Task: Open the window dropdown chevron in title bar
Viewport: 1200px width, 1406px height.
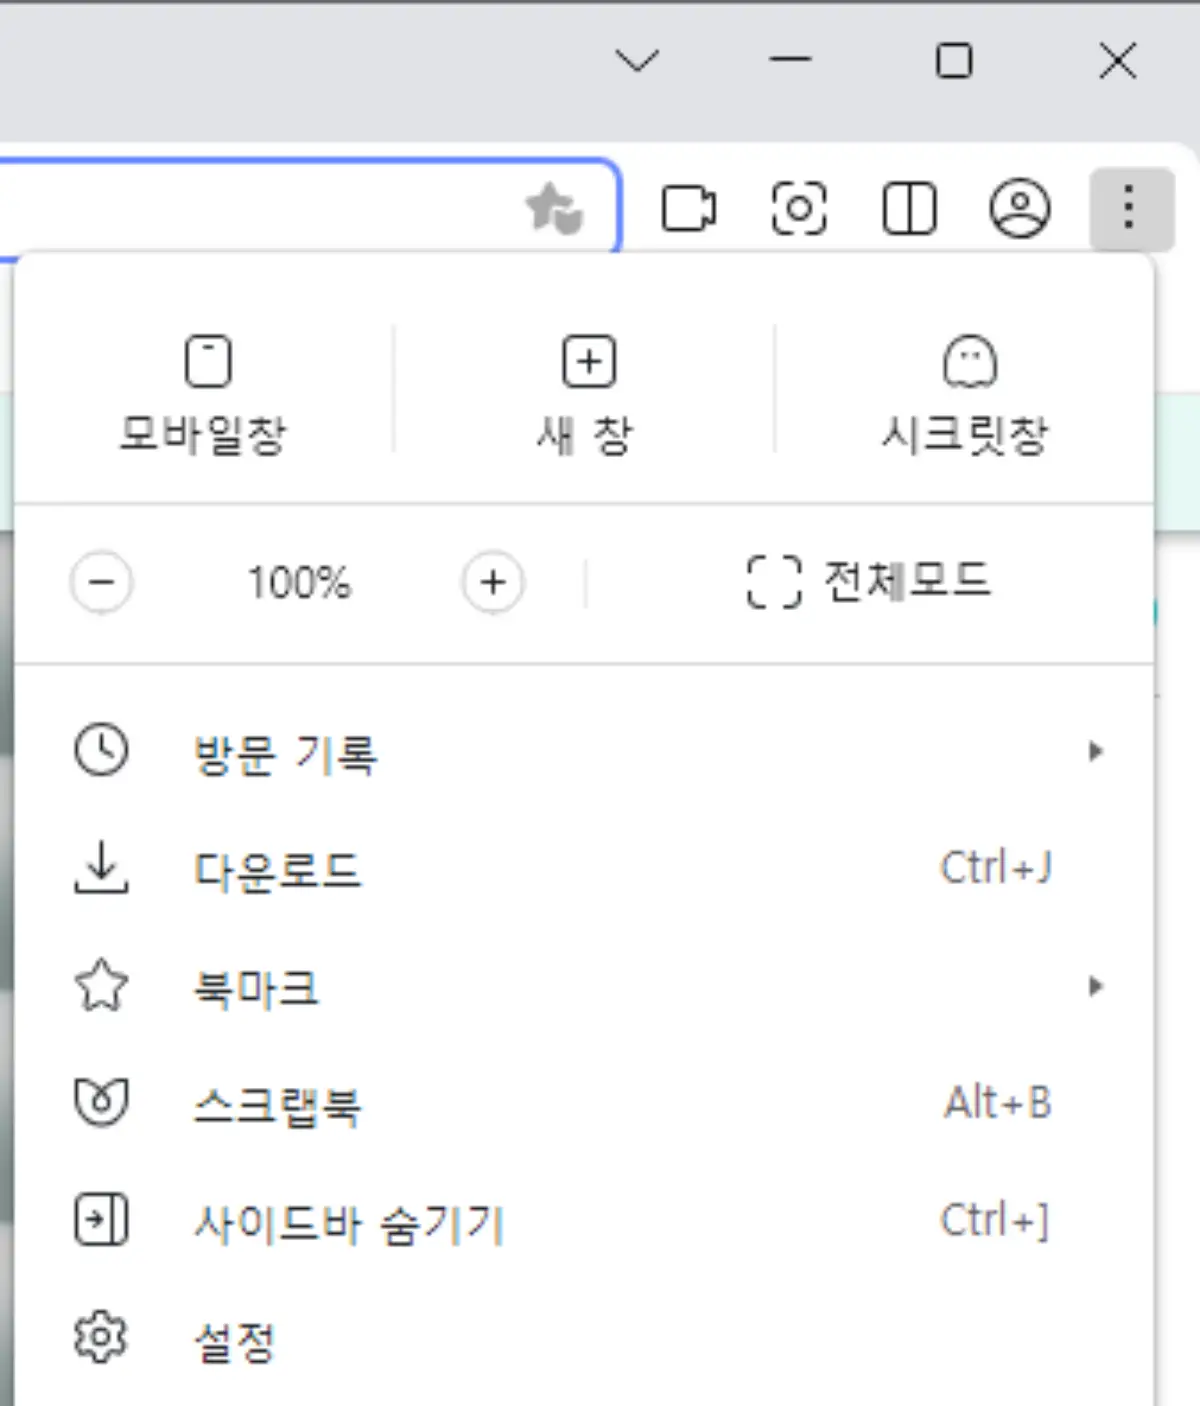Action: 637,60
